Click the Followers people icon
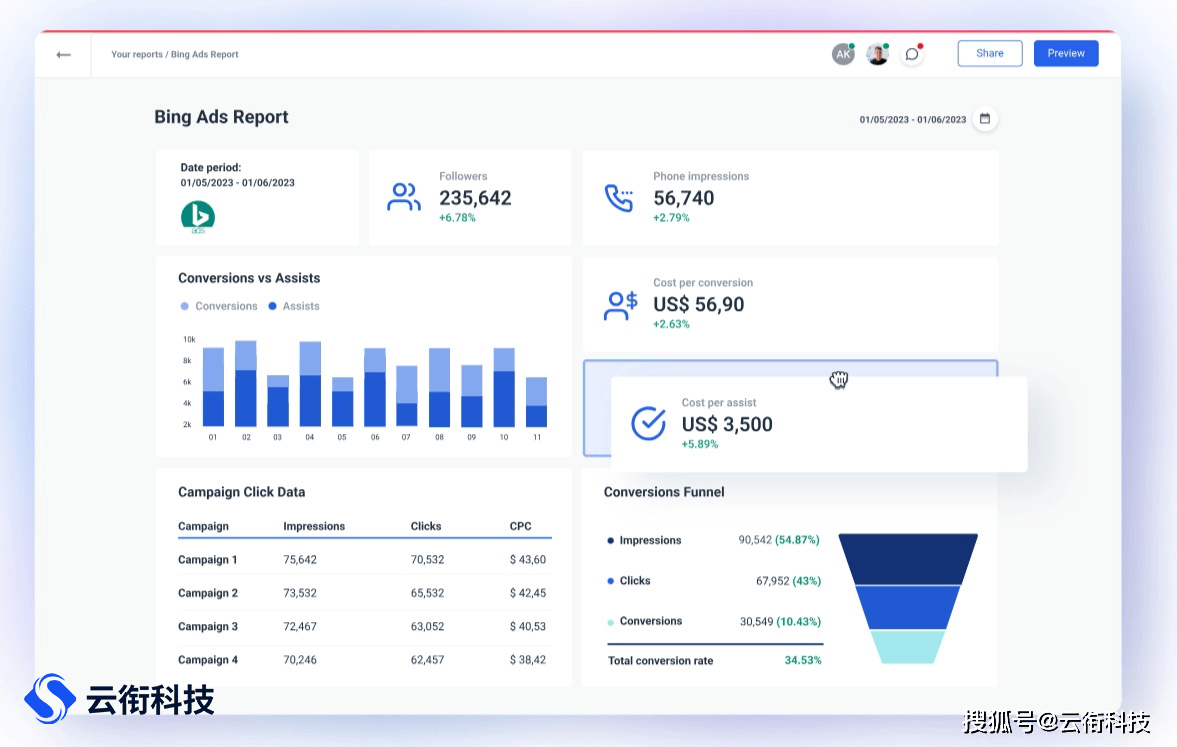The image size is (1177, 747). point(404,197)
